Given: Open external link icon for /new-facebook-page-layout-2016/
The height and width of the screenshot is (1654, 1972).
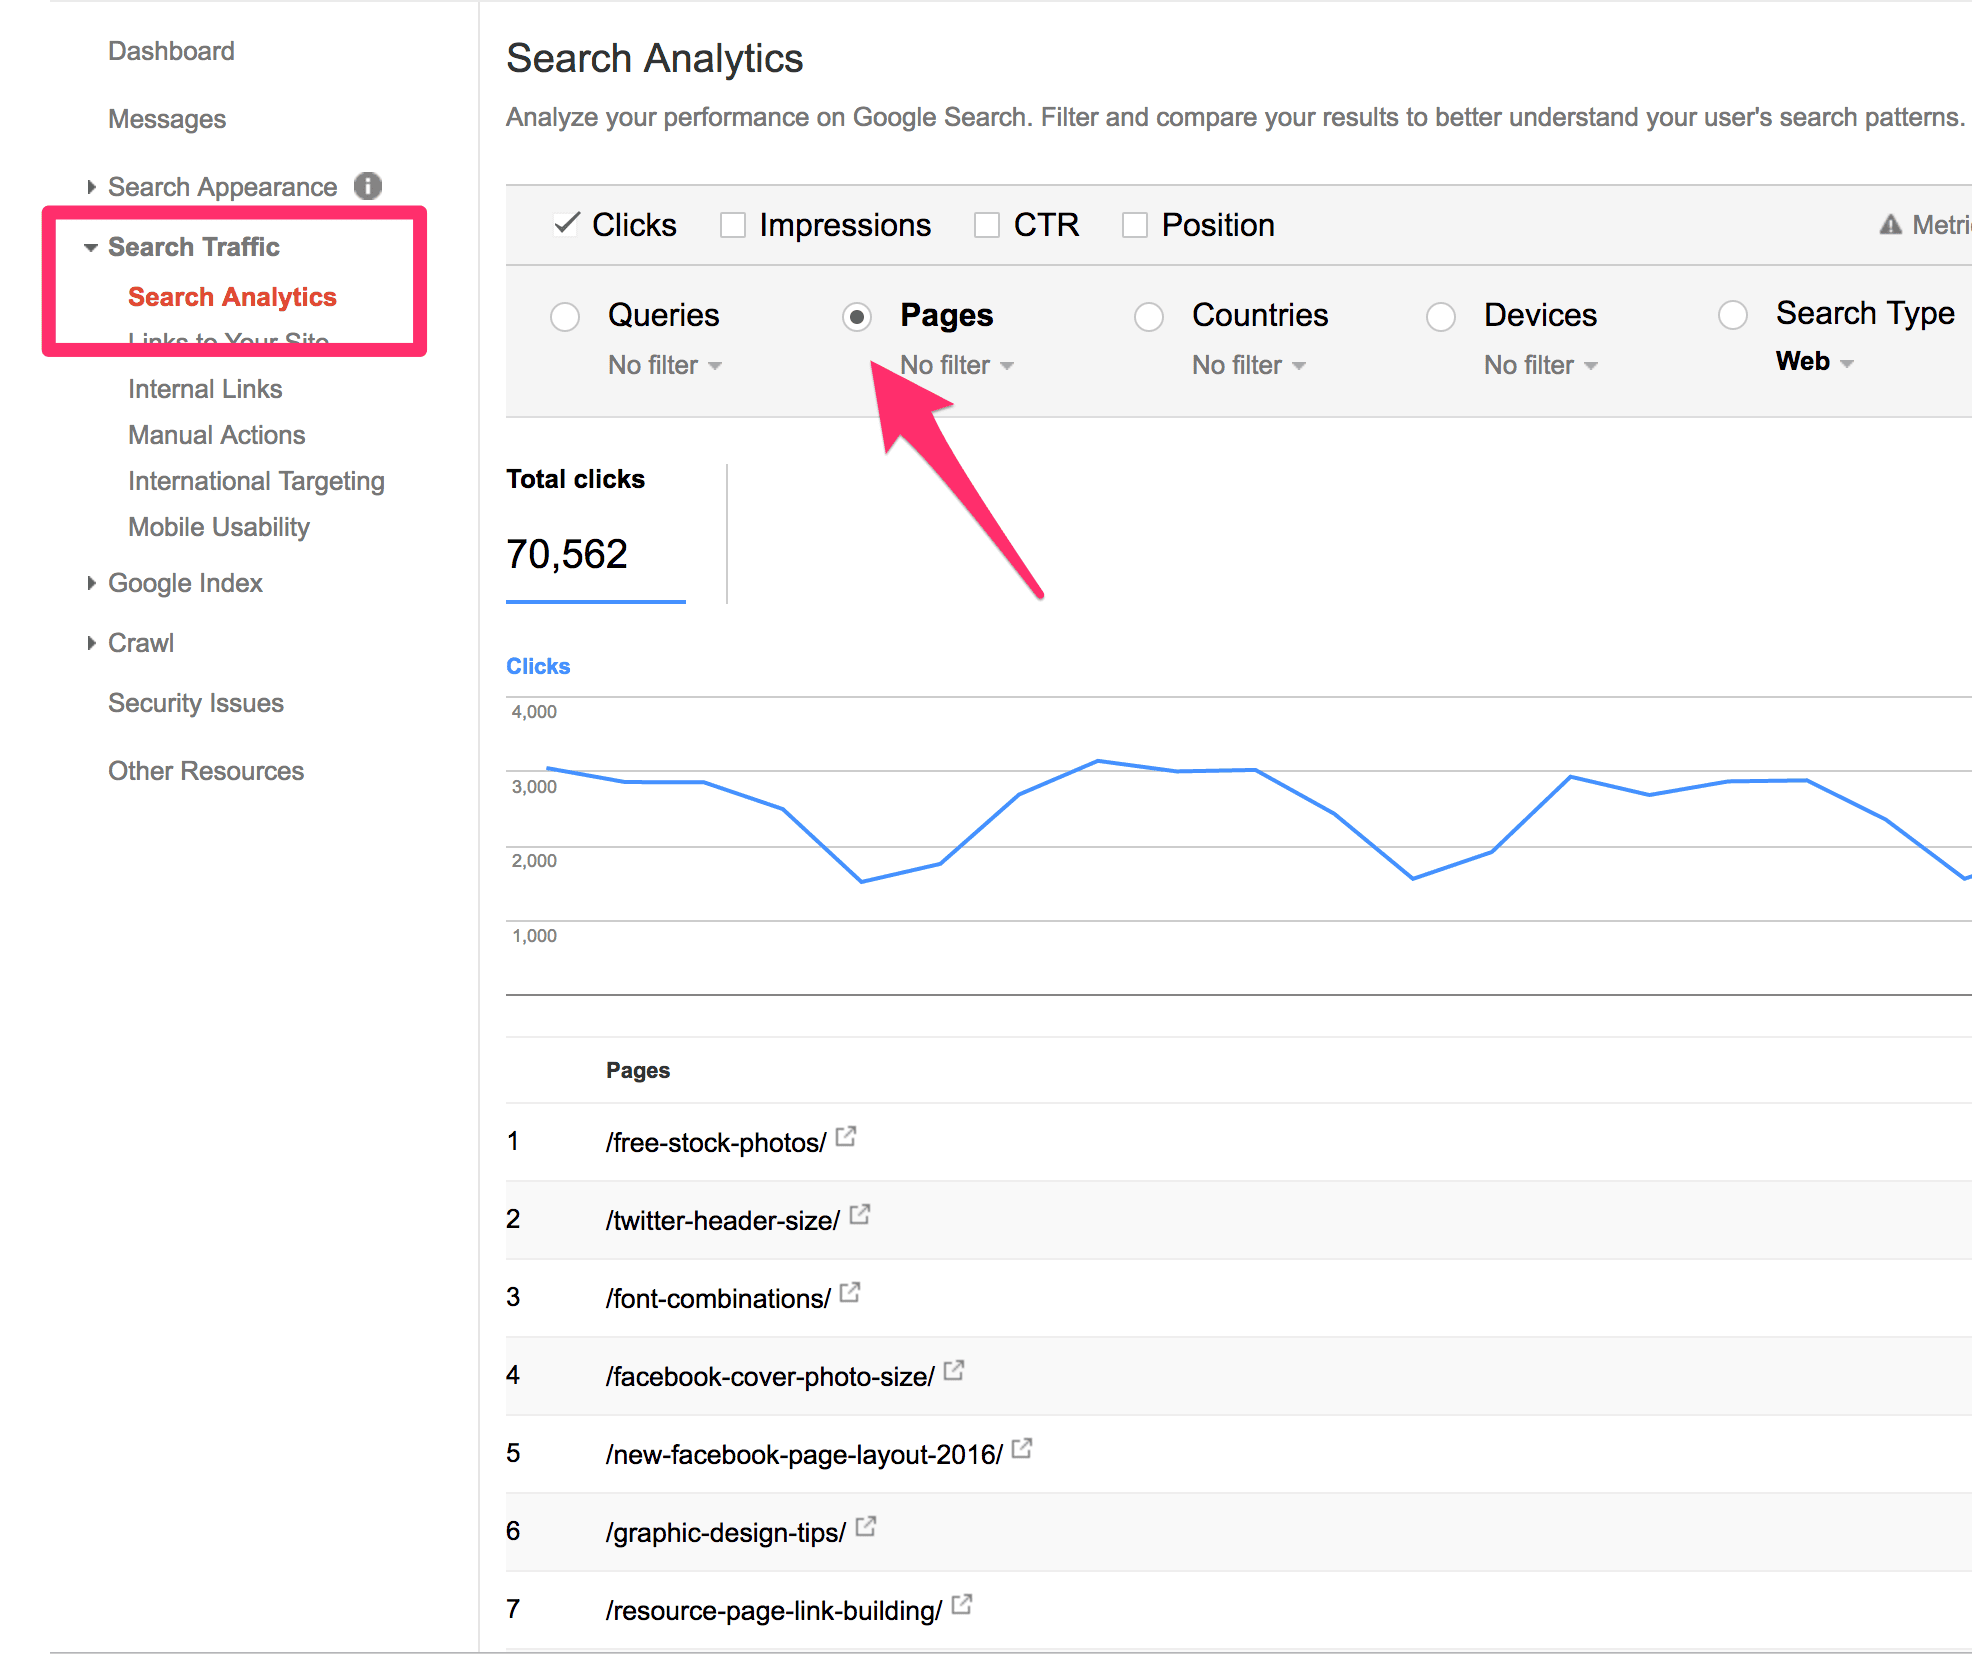Looking at the screenshot, I should pos(1022,1449).
